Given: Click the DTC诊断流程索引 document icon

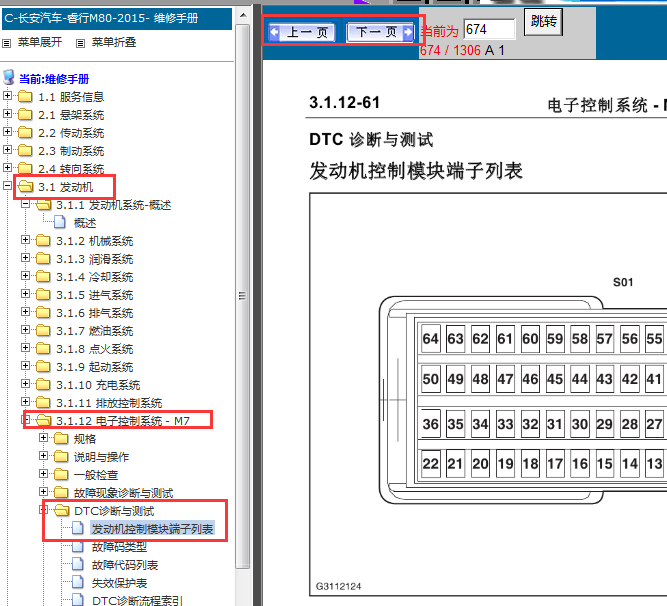Looking at the screenshot, I should click(78, 600).
